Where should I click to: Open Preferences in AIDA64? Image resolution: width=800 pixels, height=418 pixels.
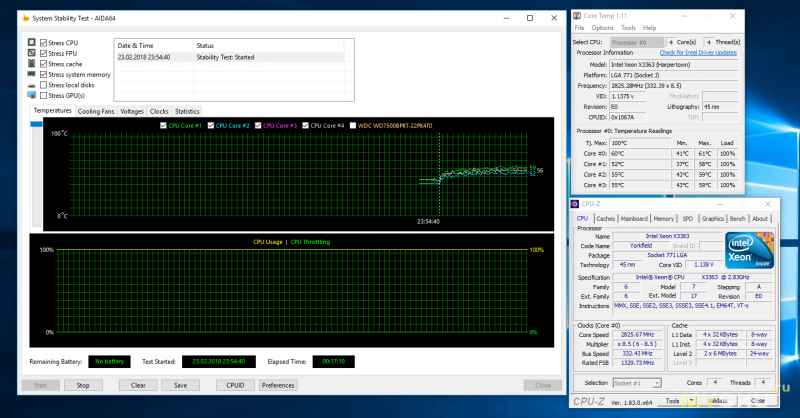coord(278,385)
